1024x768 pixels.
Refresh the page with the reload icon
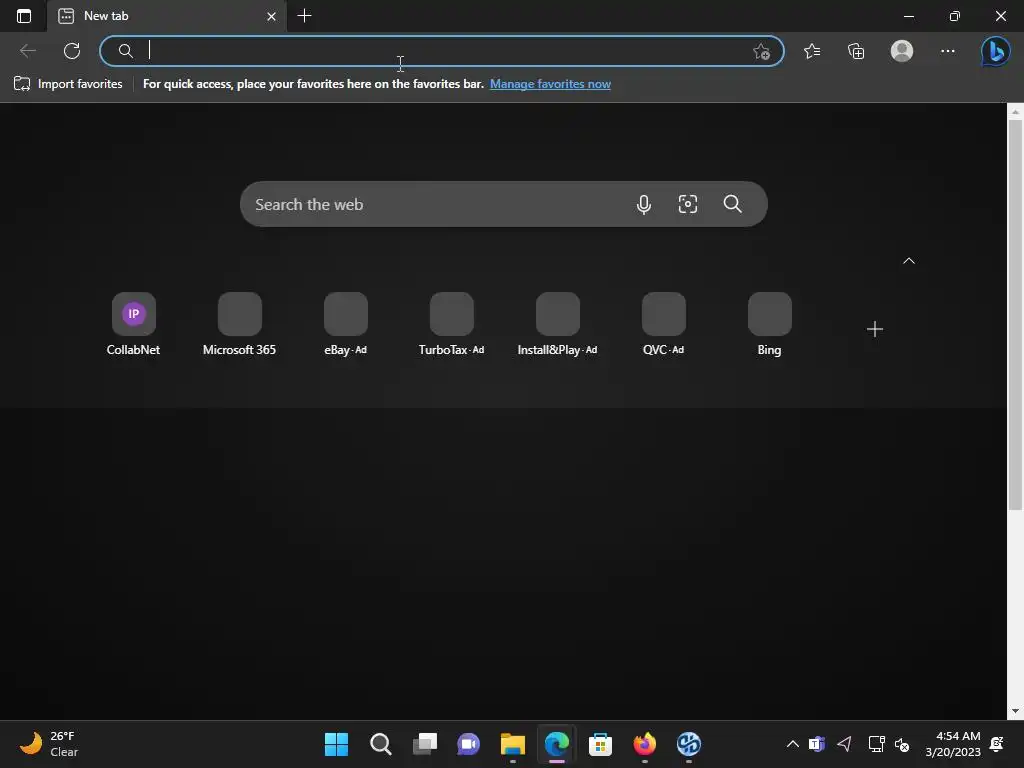(72, 51)
